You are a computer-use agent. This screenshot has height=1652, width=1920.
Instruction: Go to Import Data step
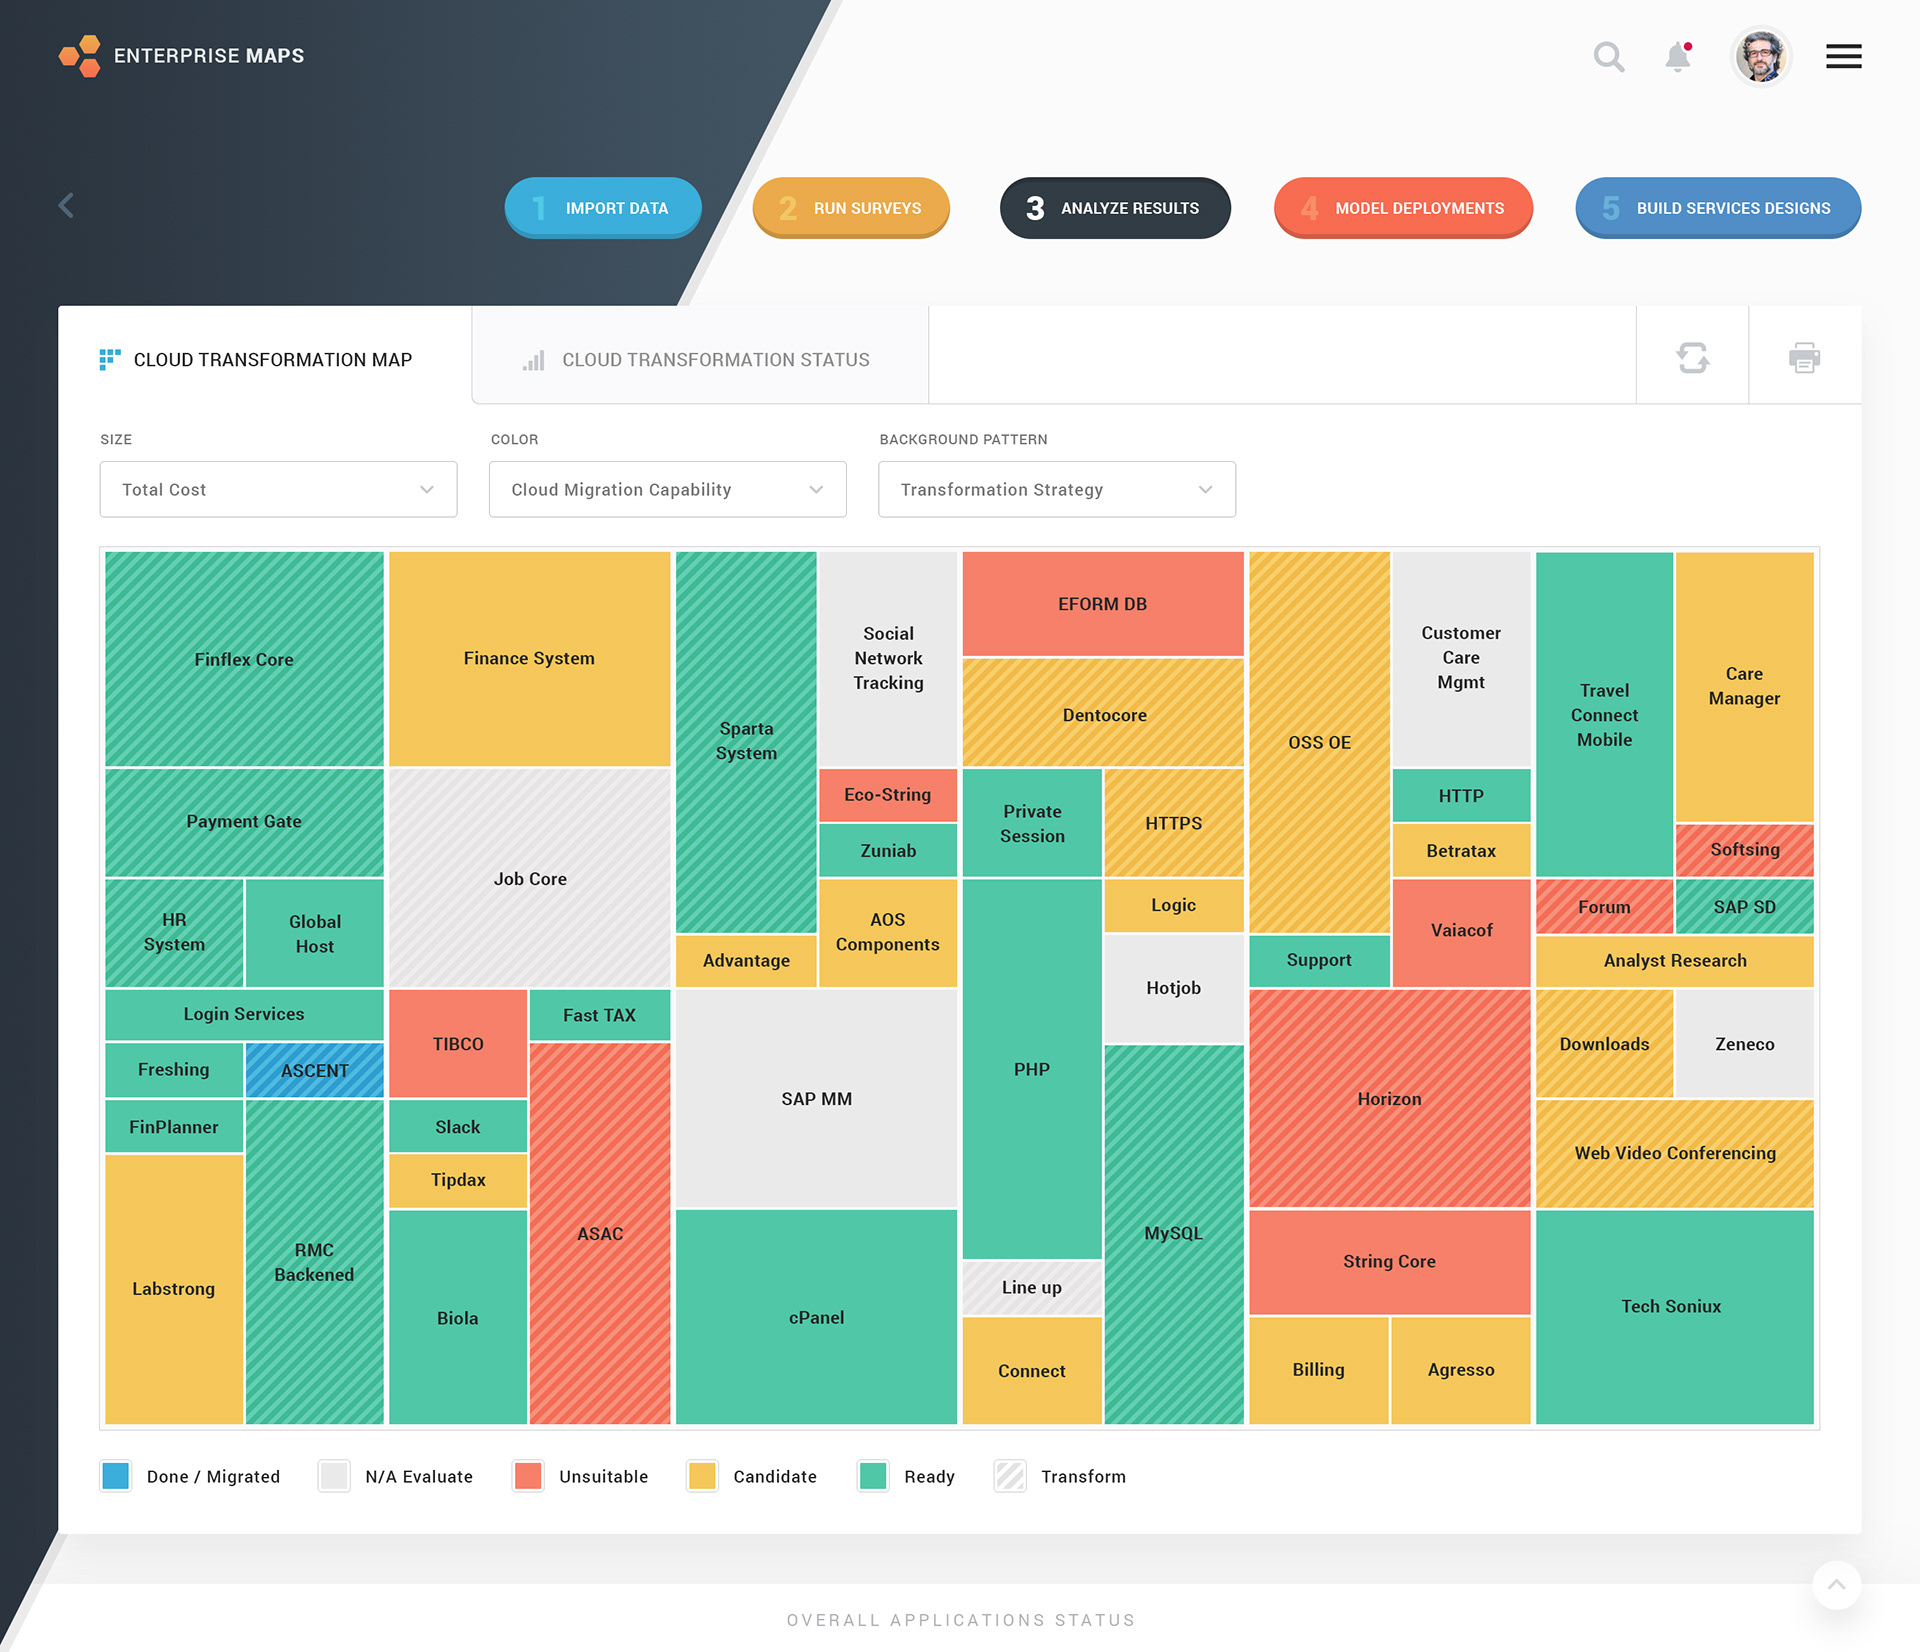click(x=602, y=208)
